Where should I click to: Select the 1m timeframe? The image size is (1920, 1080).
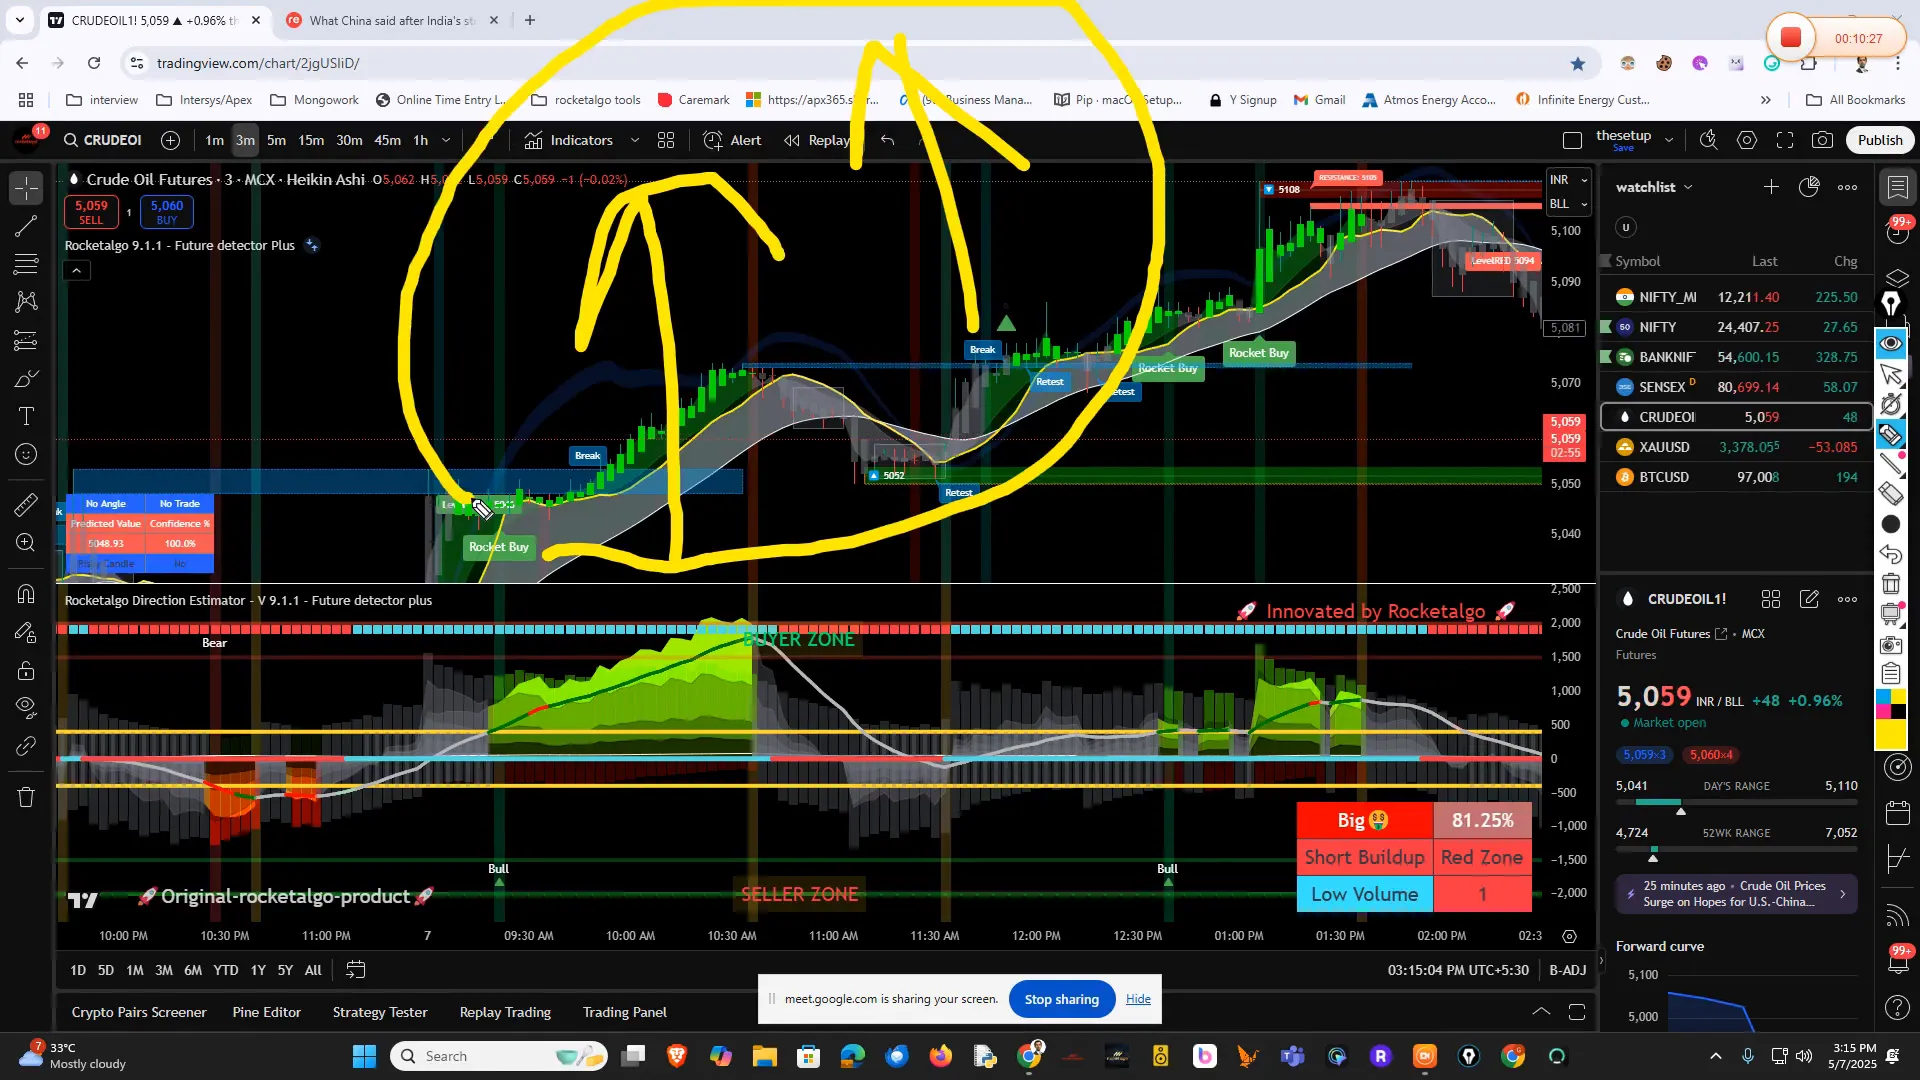click(214, 140)
